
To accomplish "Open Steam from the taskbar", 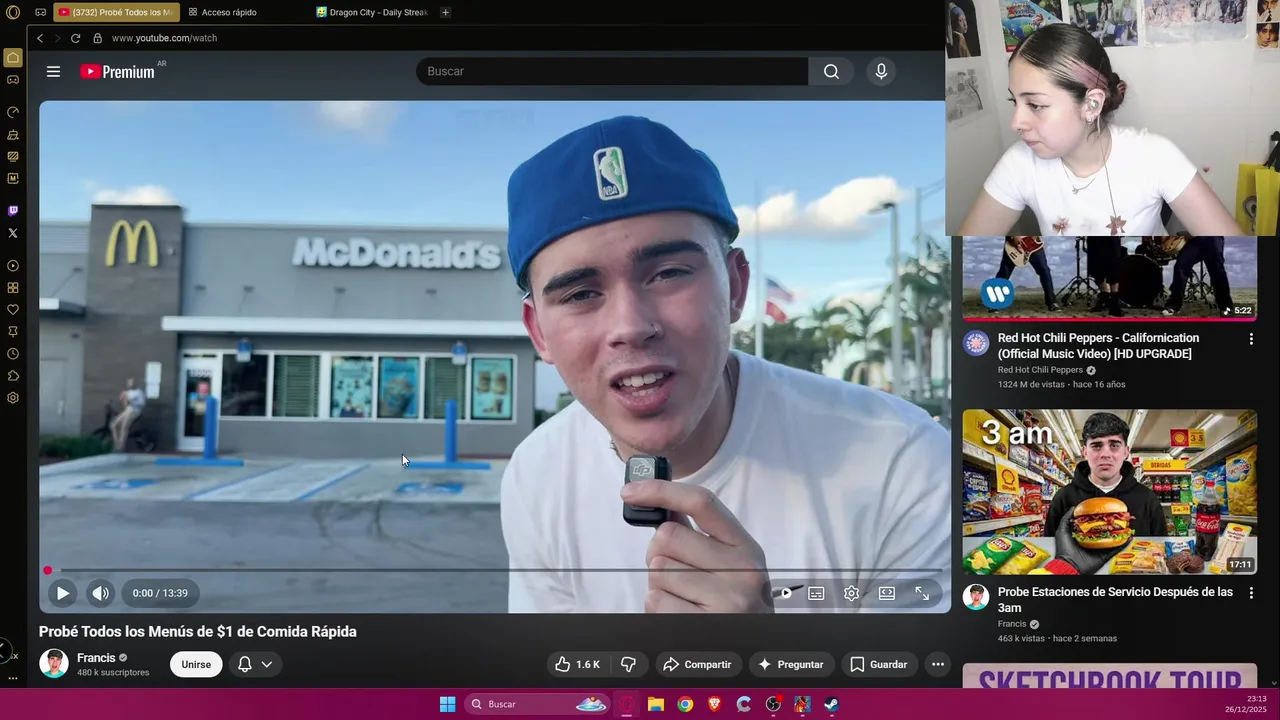I will 831,704.
